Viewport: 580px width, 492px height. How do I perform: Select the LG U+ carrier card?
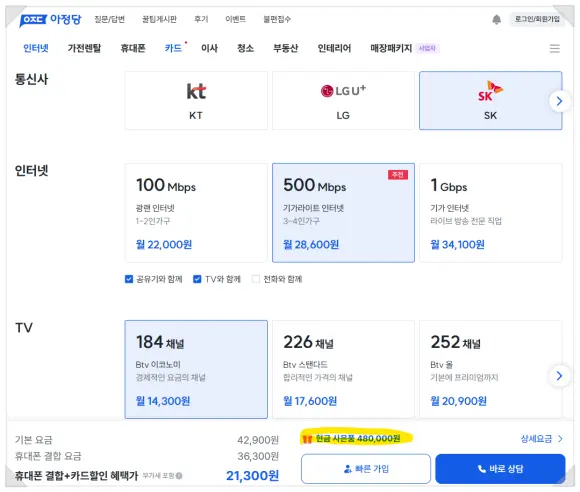pos(343,101)
